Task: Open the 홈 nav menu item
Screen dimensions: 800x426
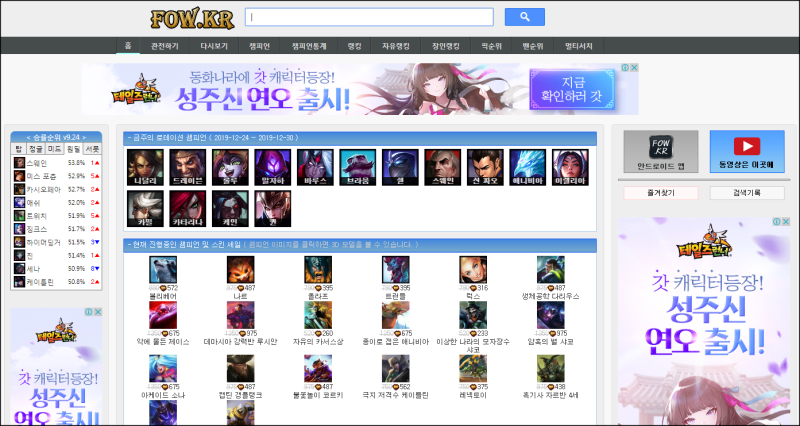Action: coord(128,45)
